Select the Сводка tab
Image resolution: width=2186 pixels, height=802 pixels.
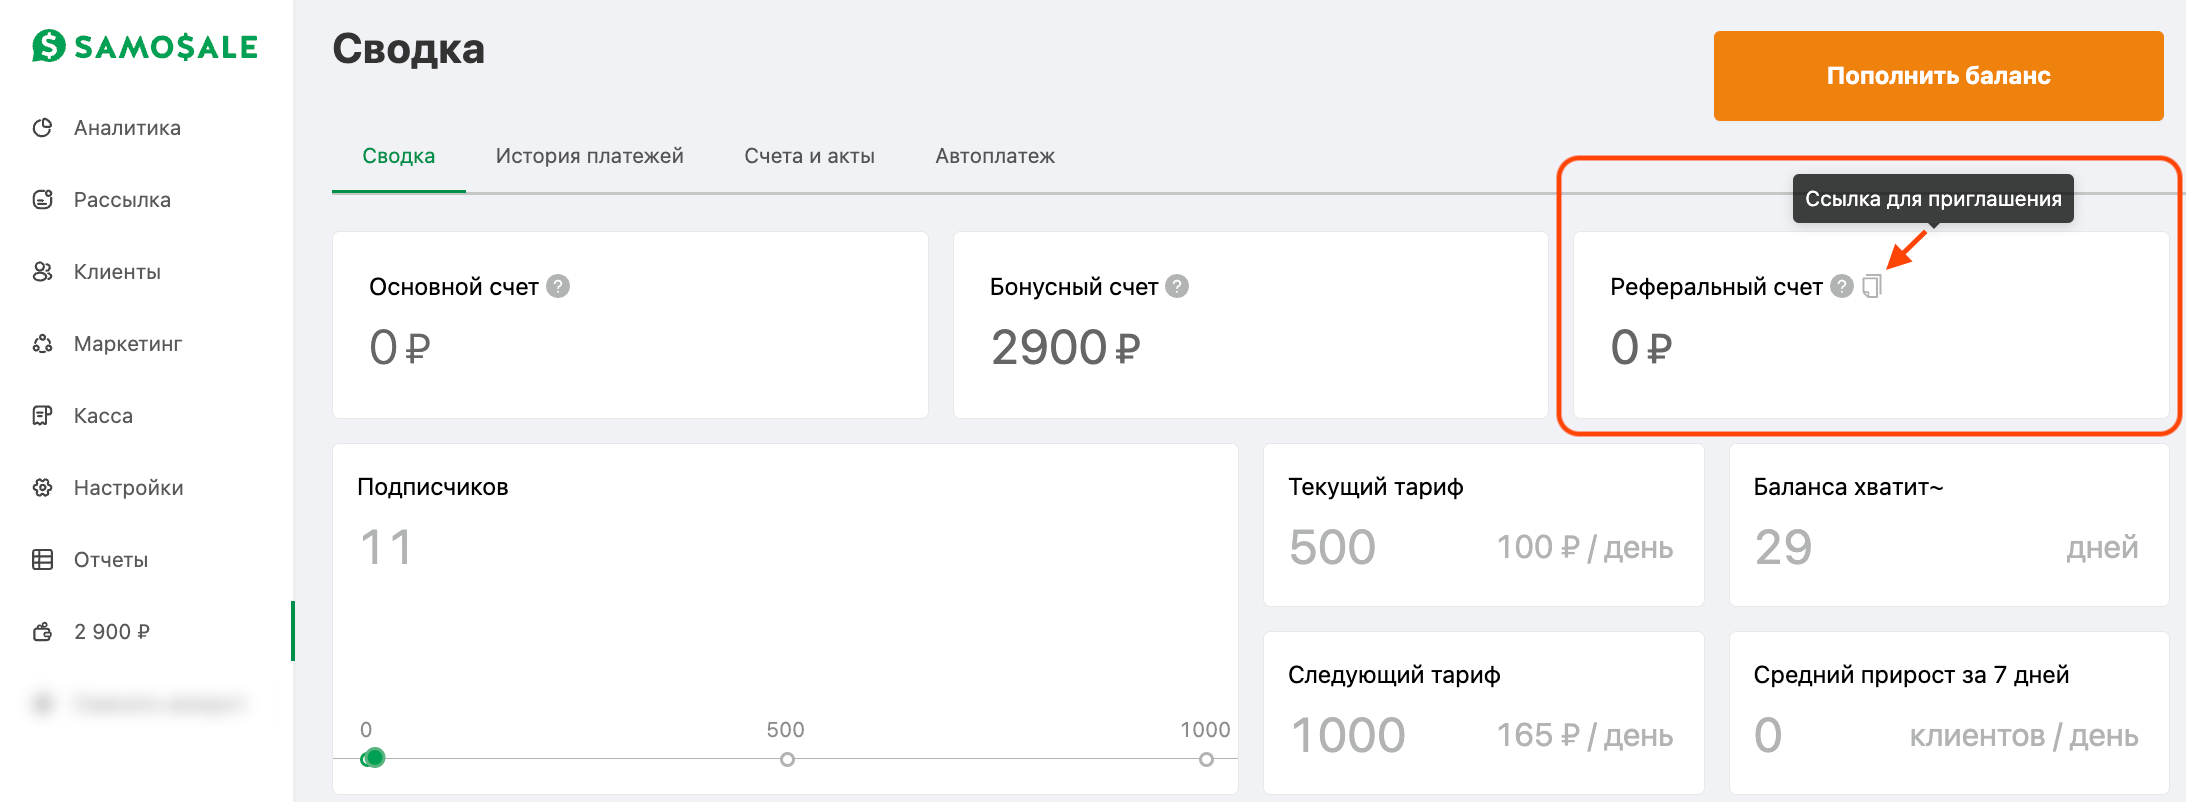point(398,156)
